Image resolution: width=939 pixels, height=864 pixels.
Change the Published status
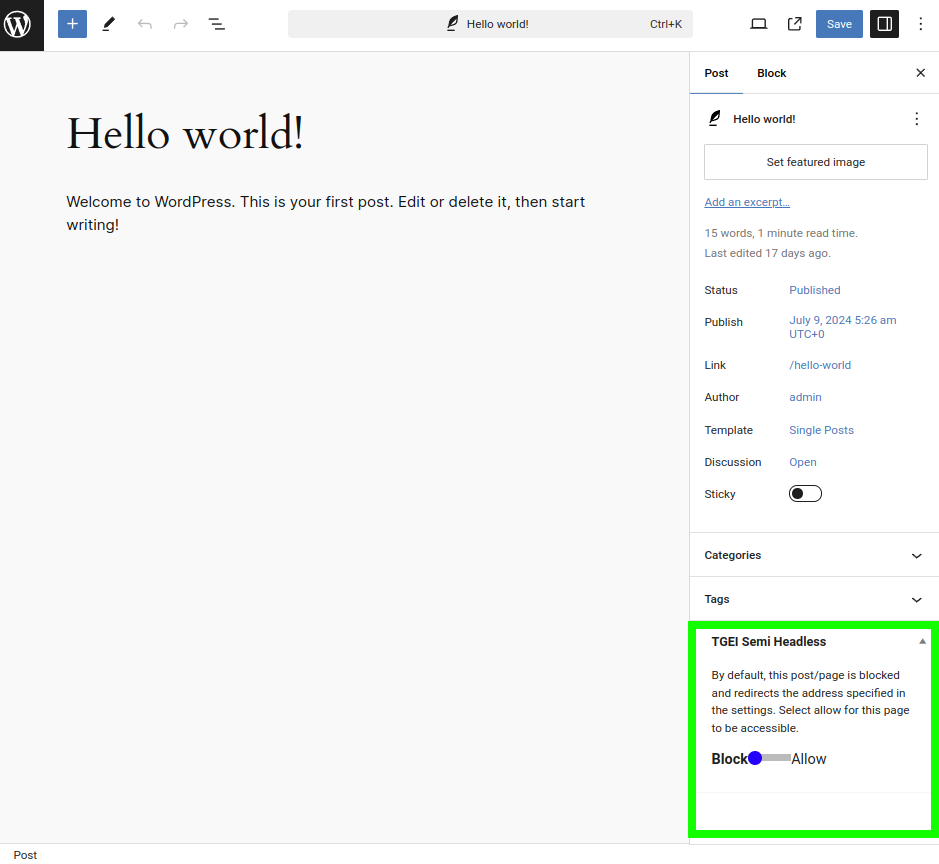click(814, 290)
